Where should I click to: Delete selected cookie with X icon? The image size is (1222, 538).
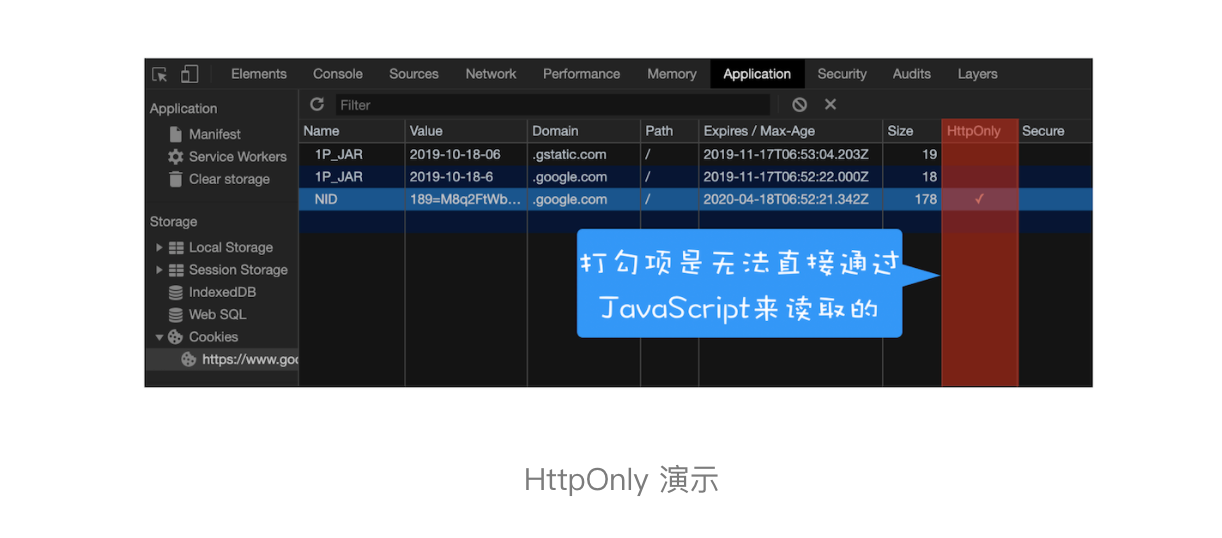click(830, 104)
